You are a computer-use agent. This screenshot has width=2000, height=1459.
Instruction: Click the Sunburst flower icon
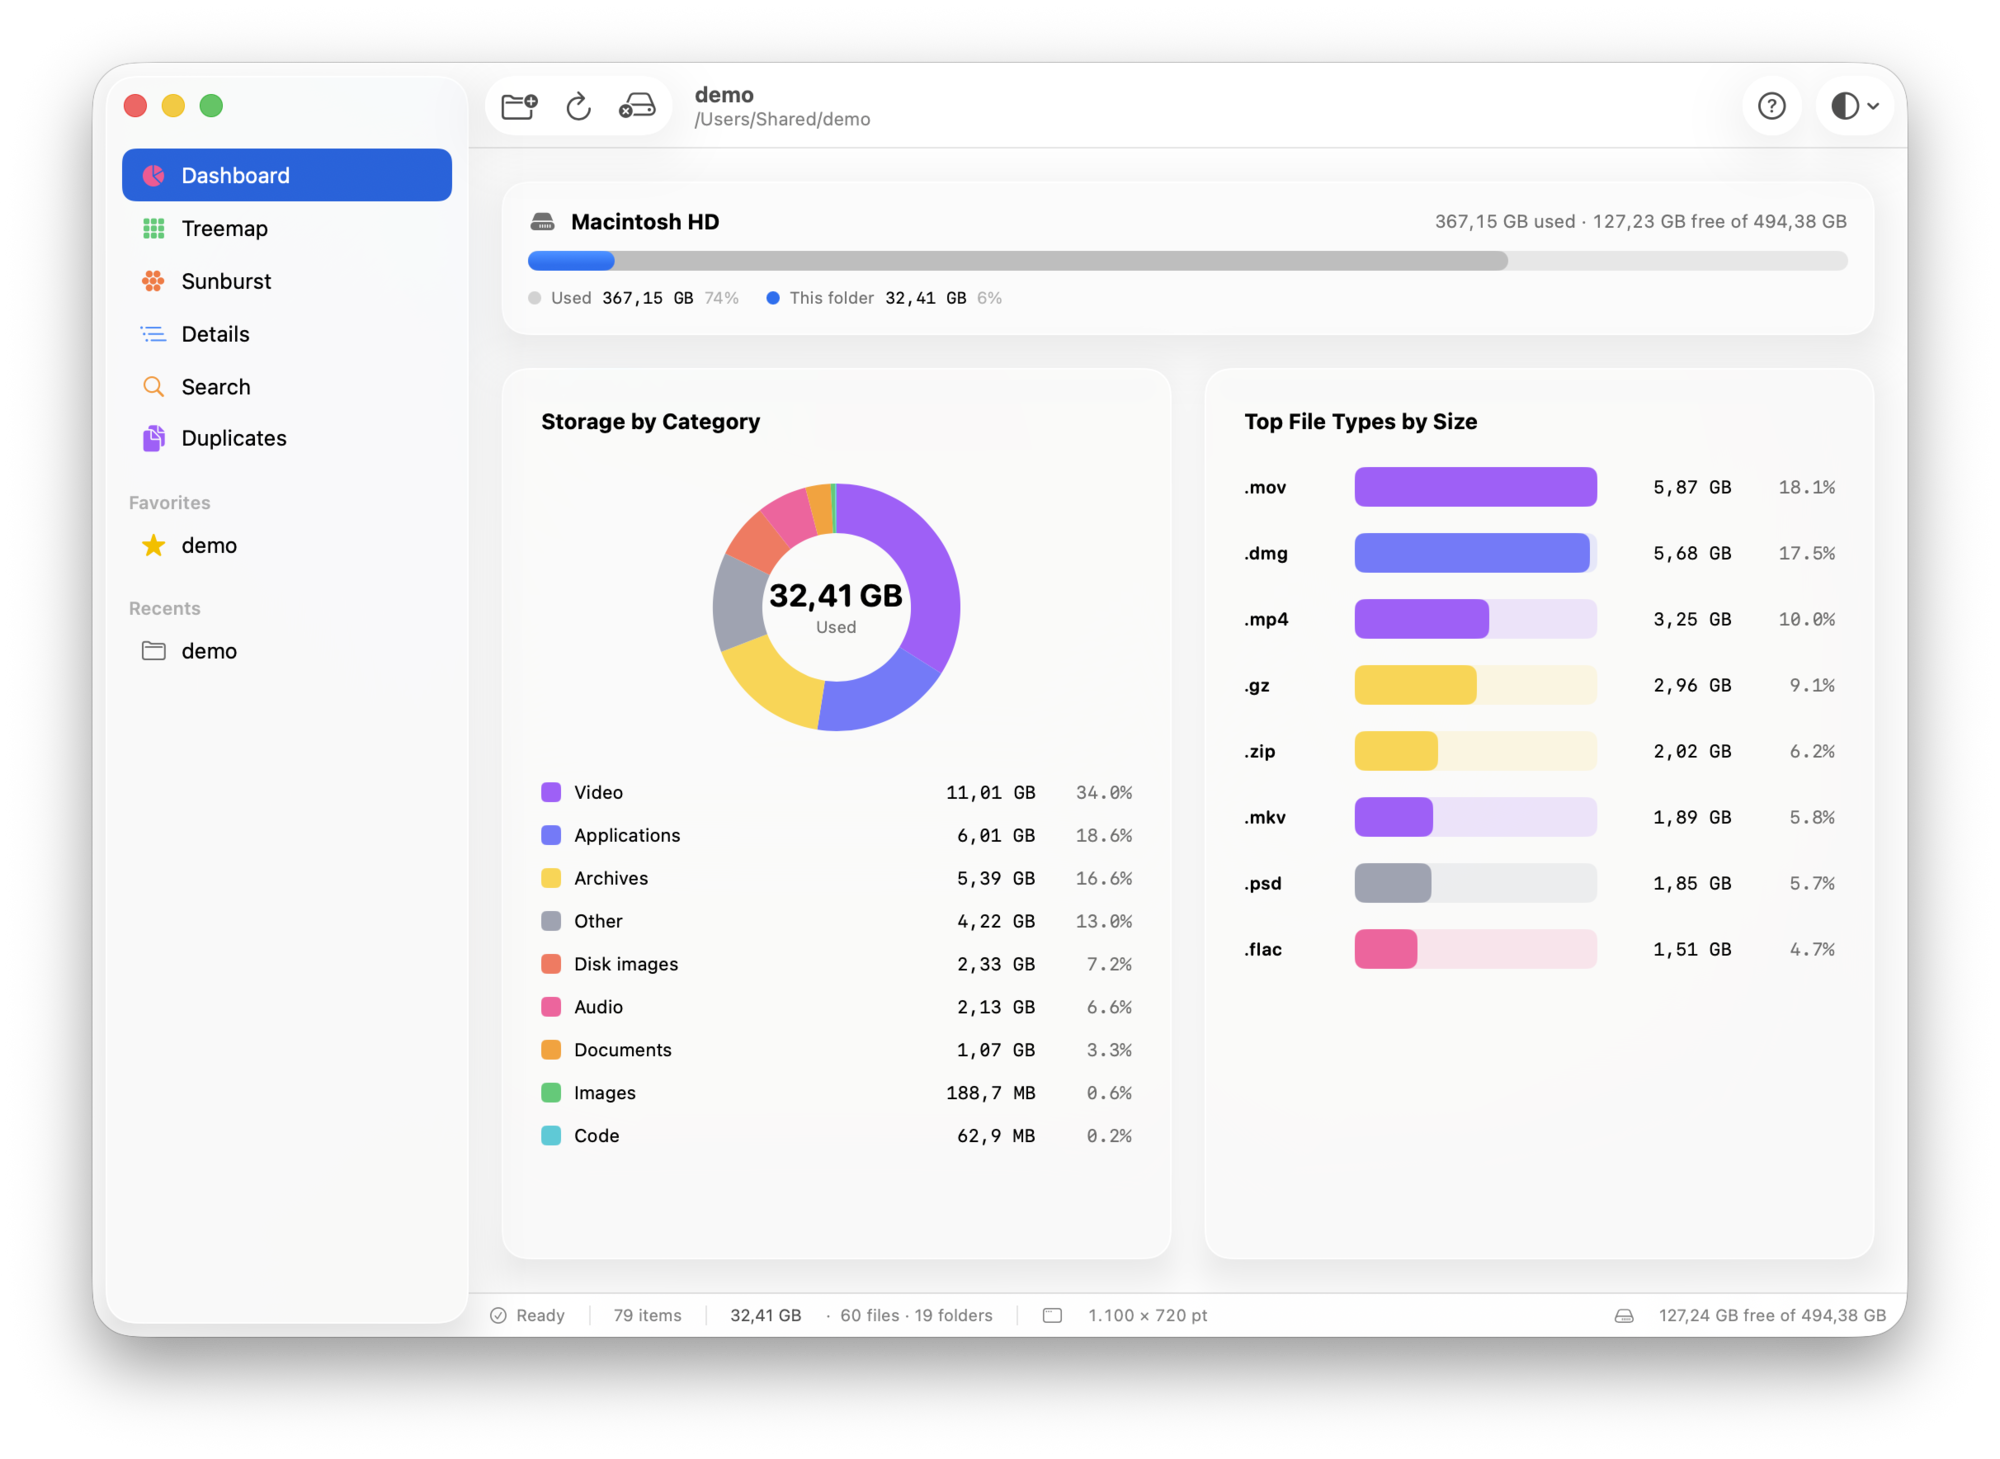point(153,281)
